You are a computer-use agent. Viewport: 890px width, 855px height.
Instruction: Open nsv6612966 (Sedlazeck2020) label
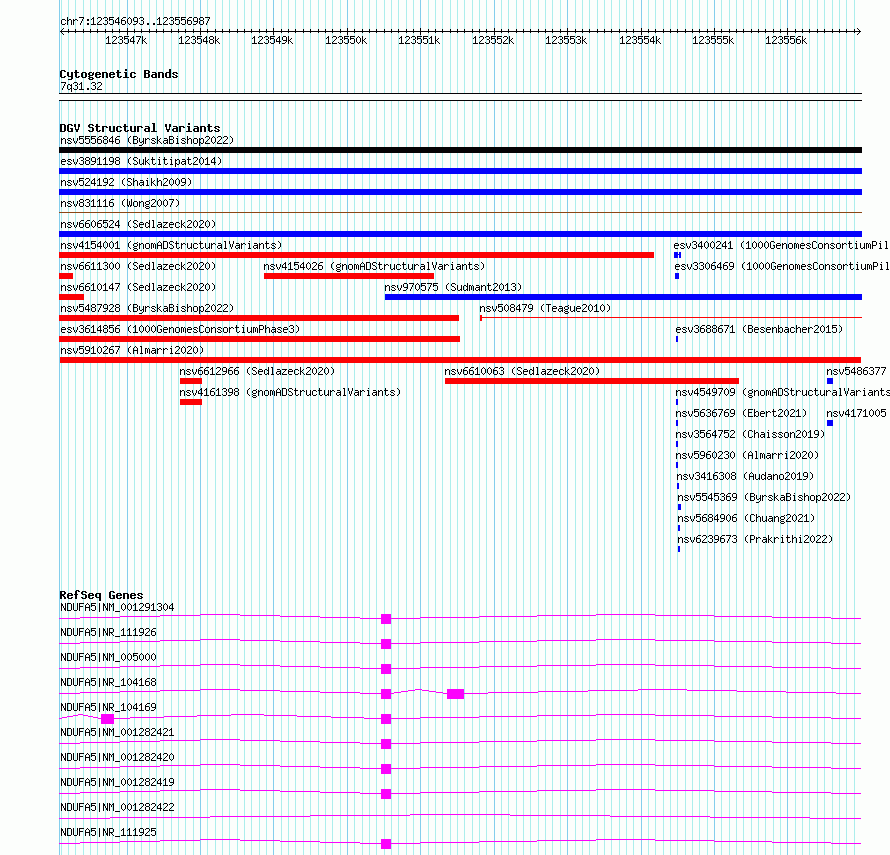[x=257, y=371]
